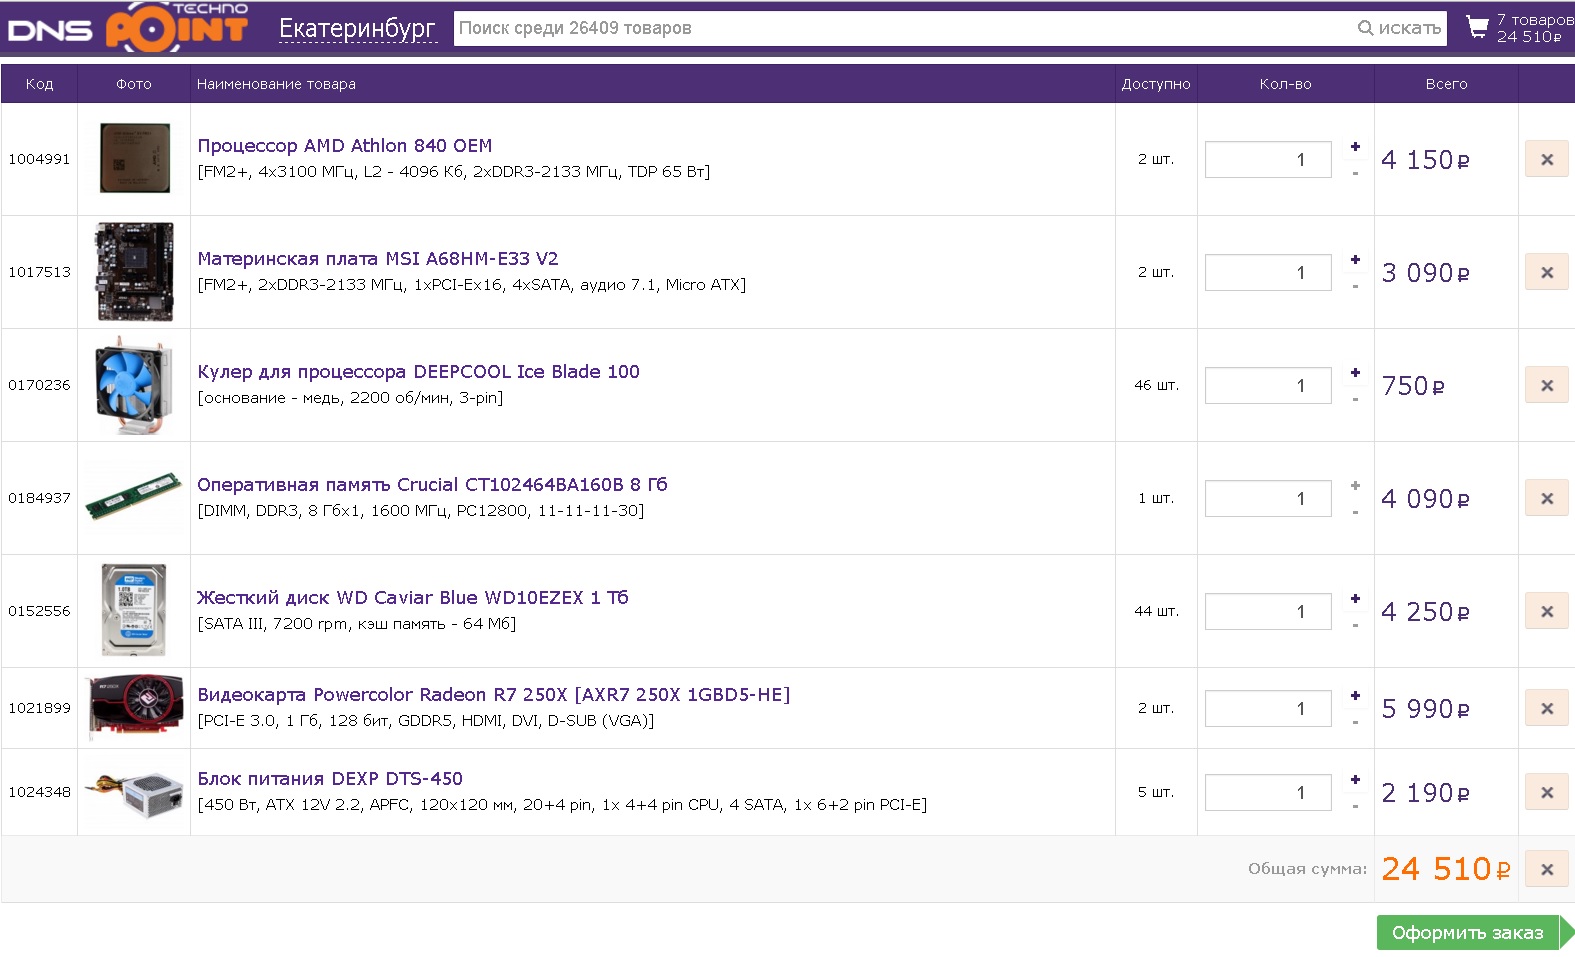The image size is (1575, 957).
Task: Increase quantity of Powercolor Radeon R7 250X
Action: 1355,696
